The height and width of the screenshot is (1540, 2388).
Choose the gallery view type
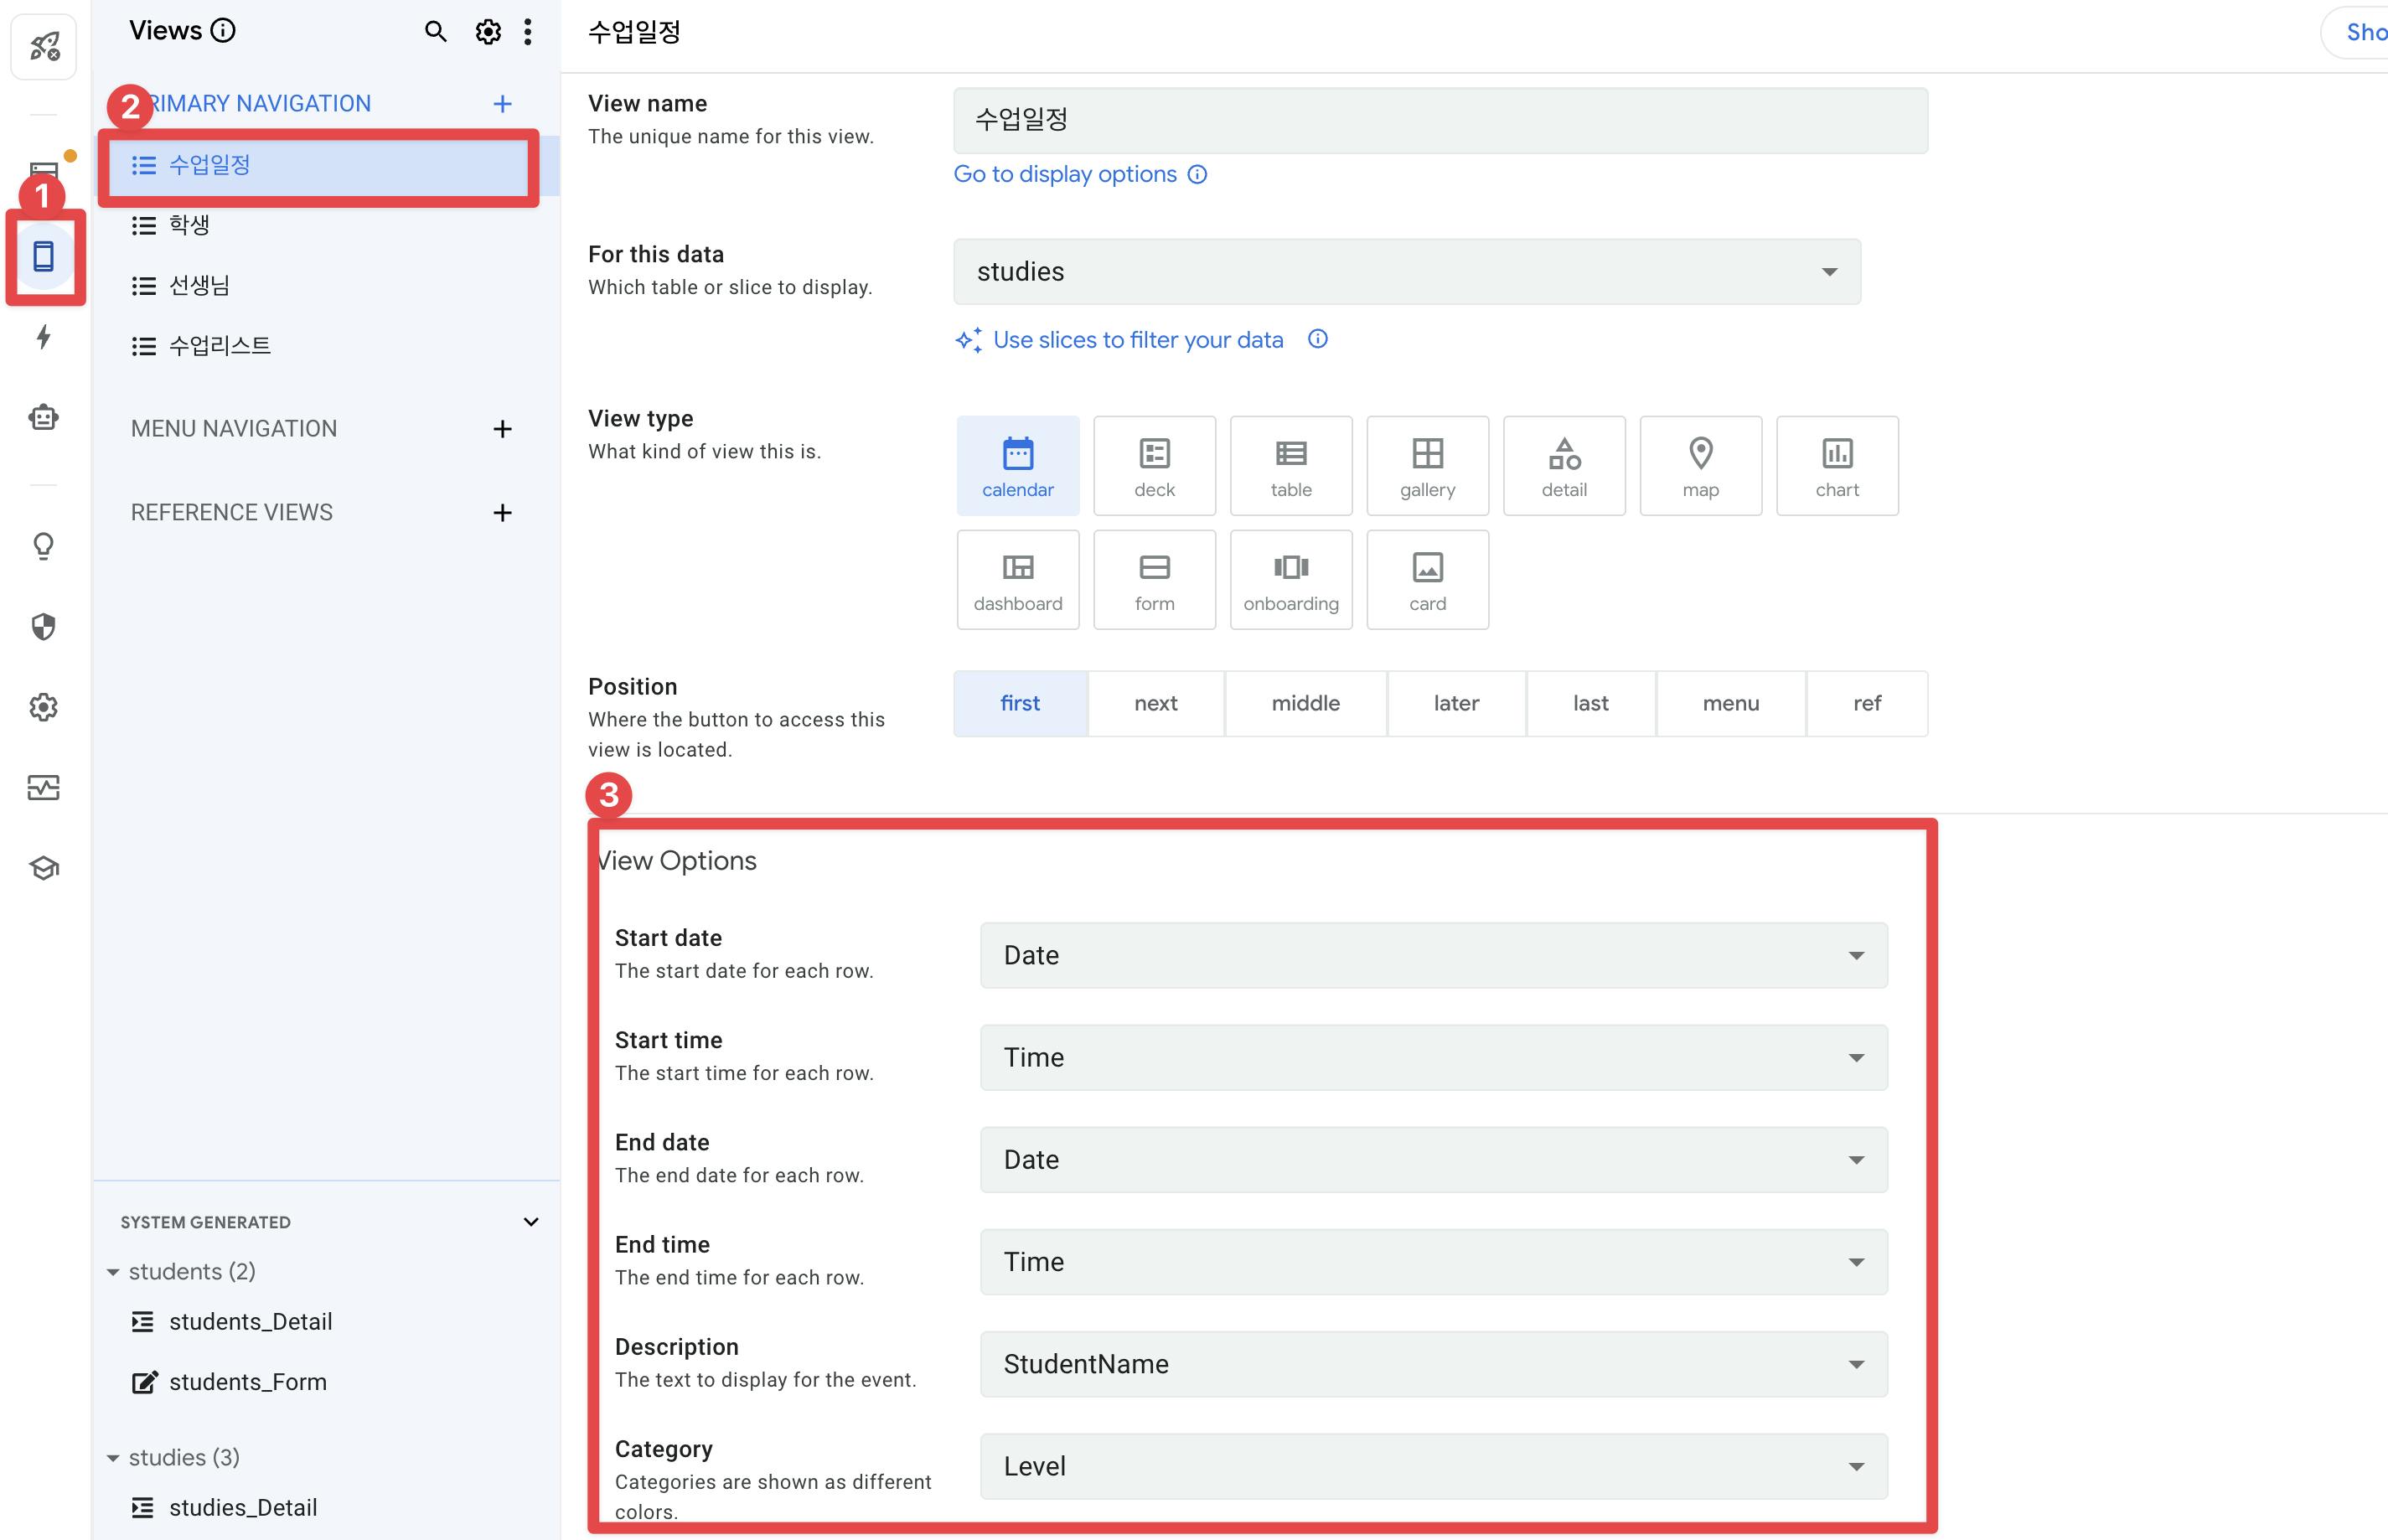coord(1427,466)
